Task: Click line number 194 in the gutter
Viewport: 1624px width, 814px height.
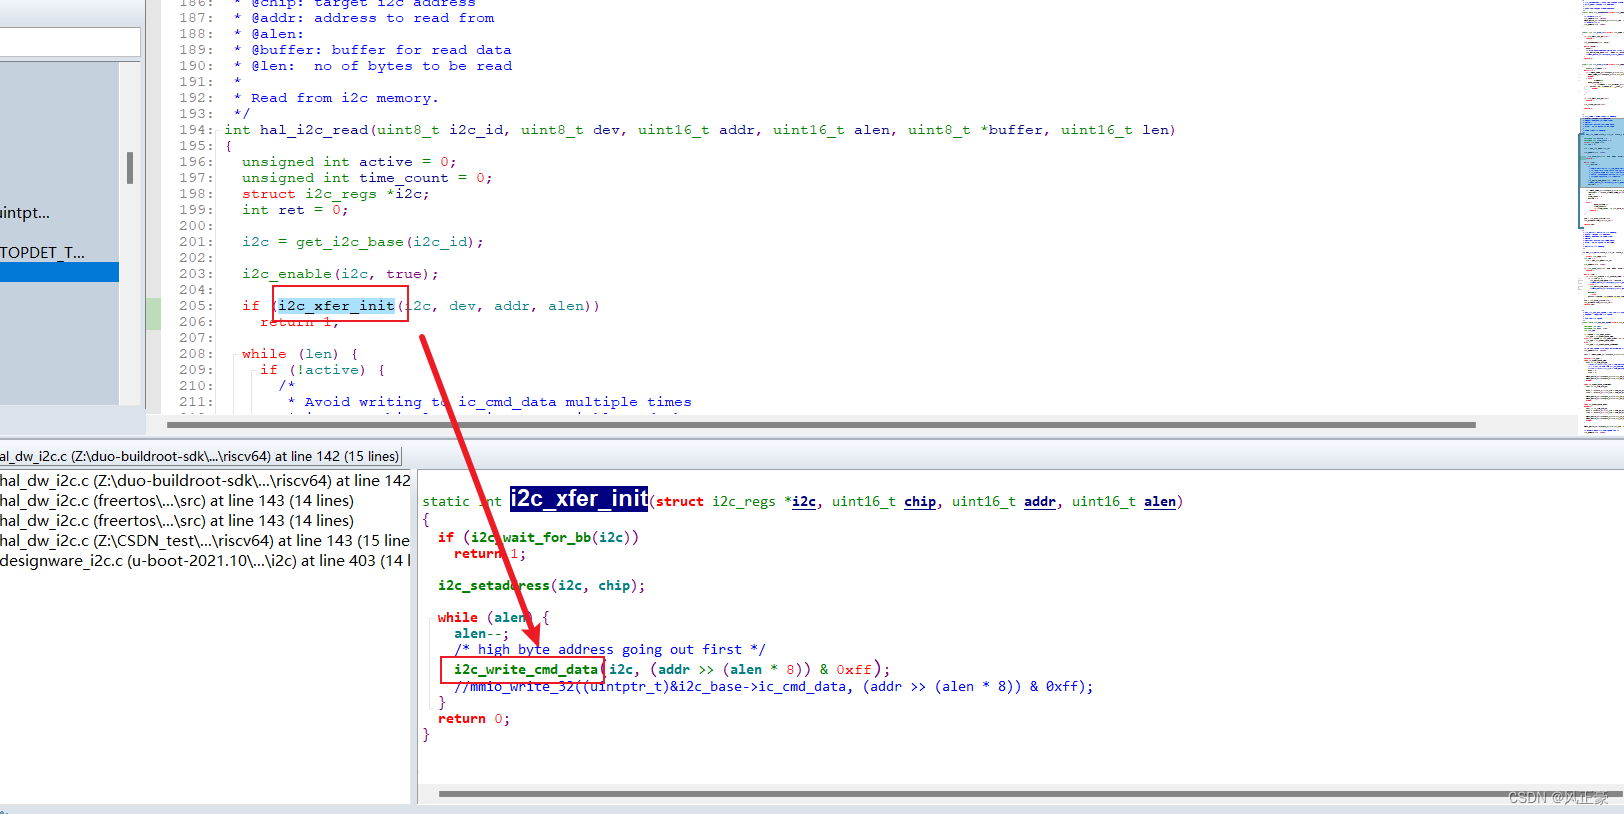Action: 195,130
